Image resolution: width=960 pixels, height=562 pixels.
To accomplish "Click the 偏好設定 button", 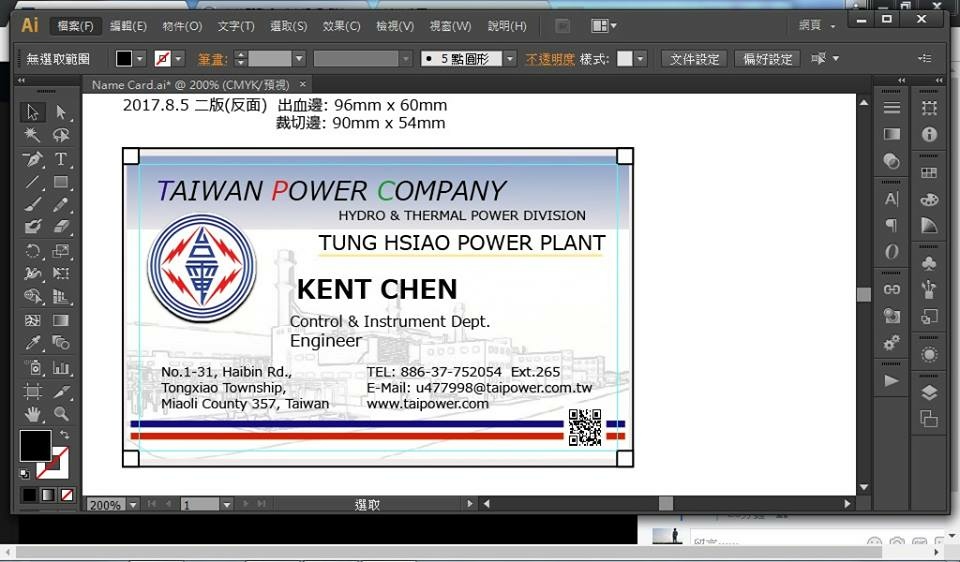I will (768, 59).
